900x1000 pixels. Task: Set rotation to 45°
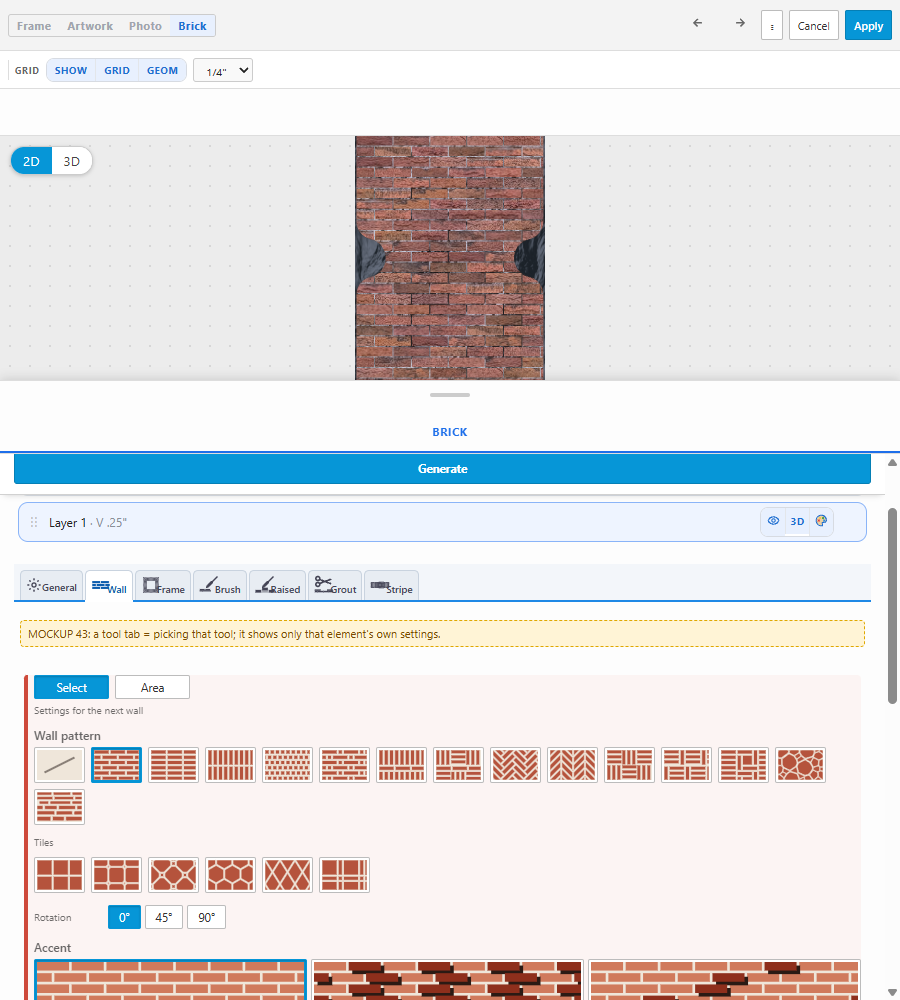(164, 917)
